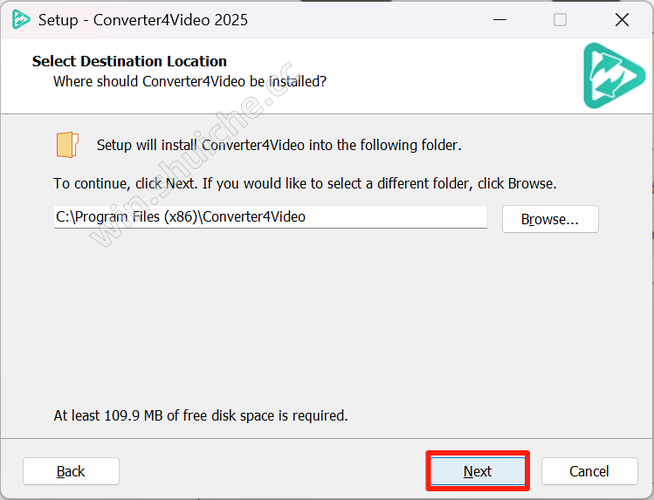This screenshot has width=654, height=500.
Task: Focus the installation path input field
Action: [270, 217]
